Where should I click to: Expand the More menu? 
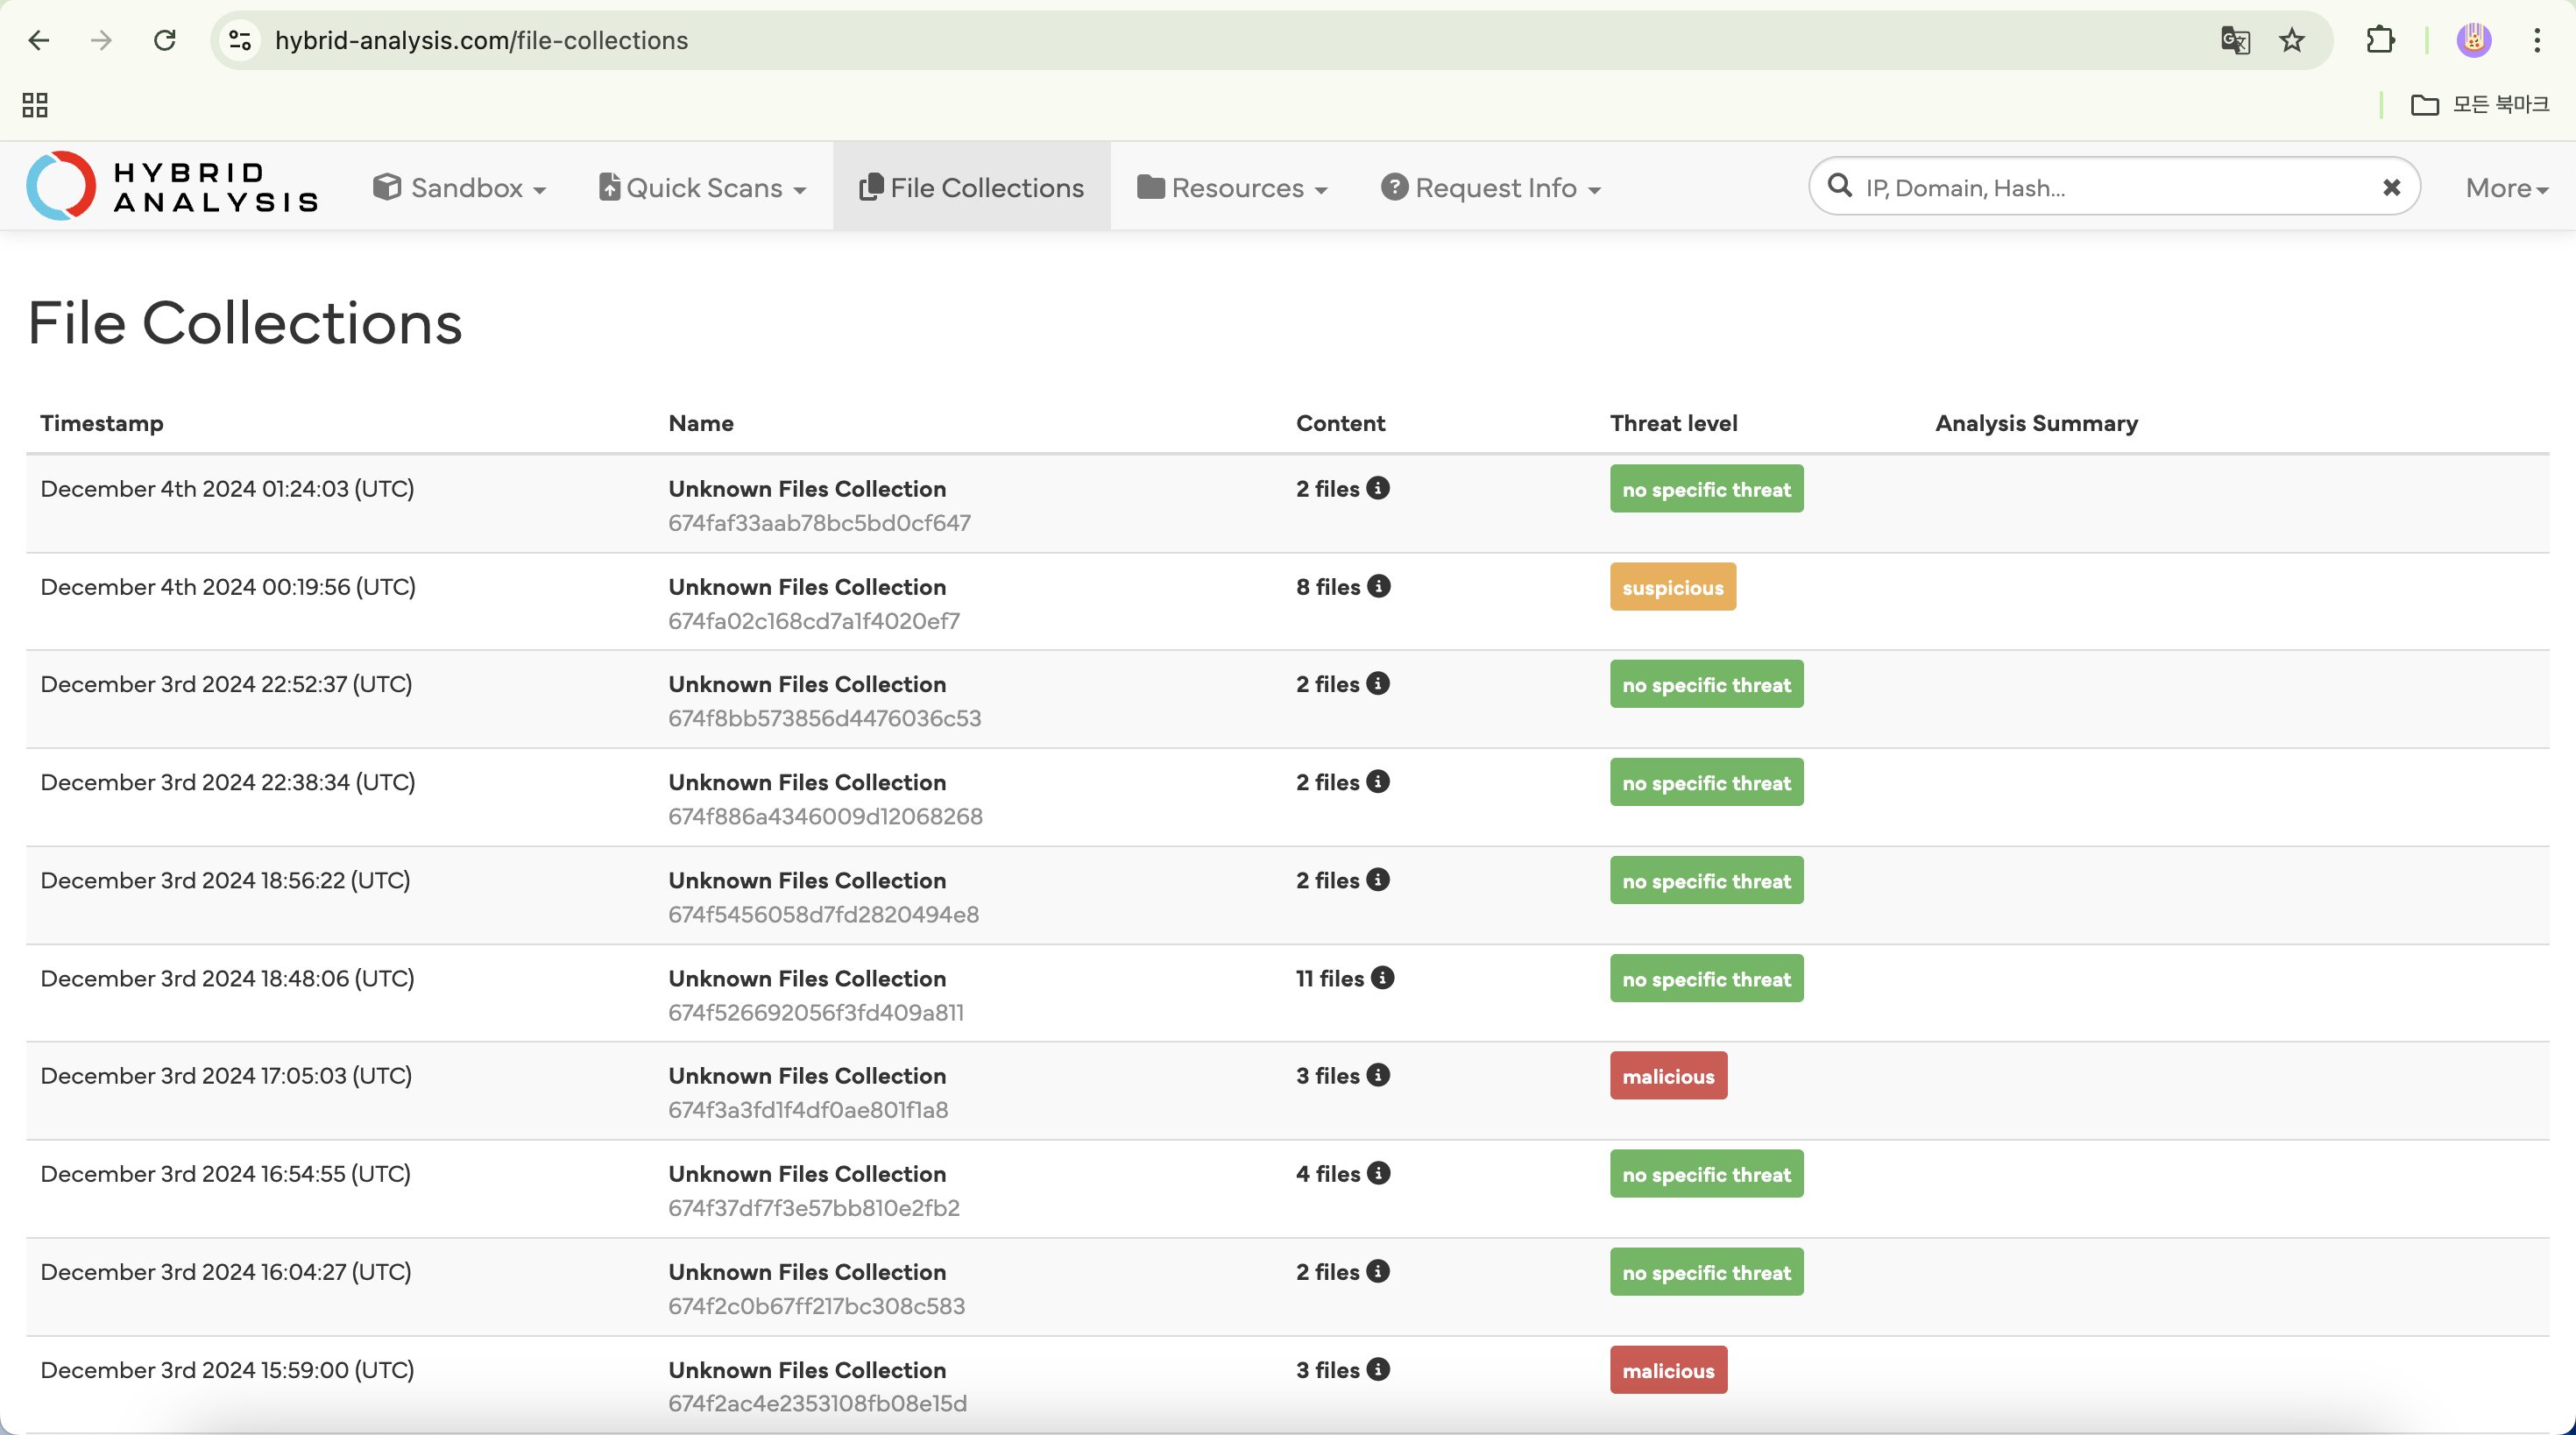click(2505, 187)
